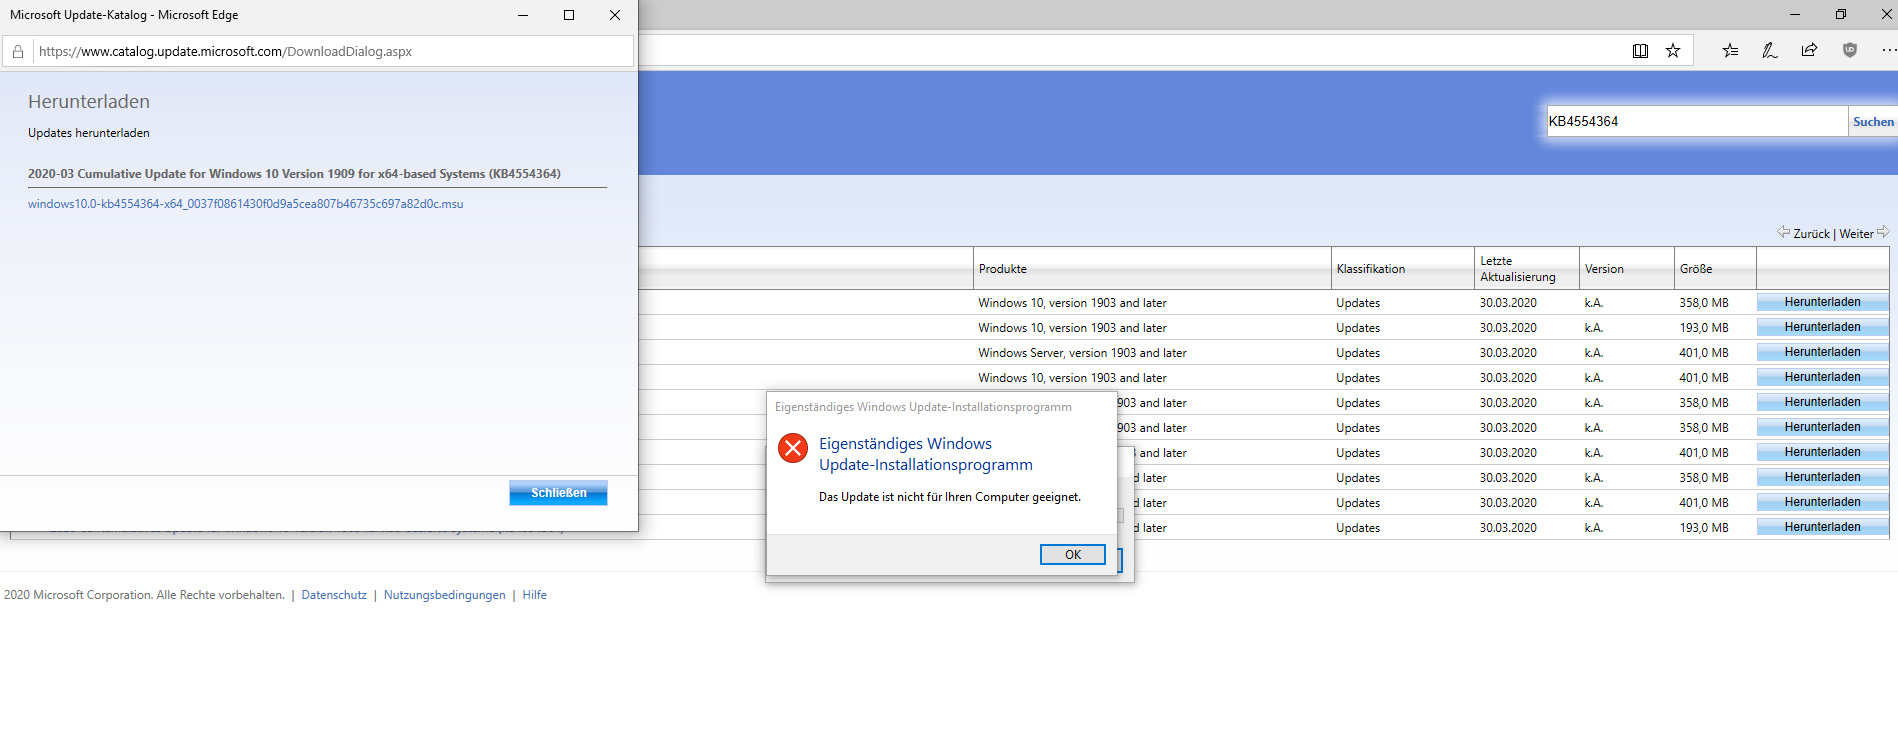Click the KB4554364 search input field
This screenshot has width=1898, height=732.
point(1696,122)
